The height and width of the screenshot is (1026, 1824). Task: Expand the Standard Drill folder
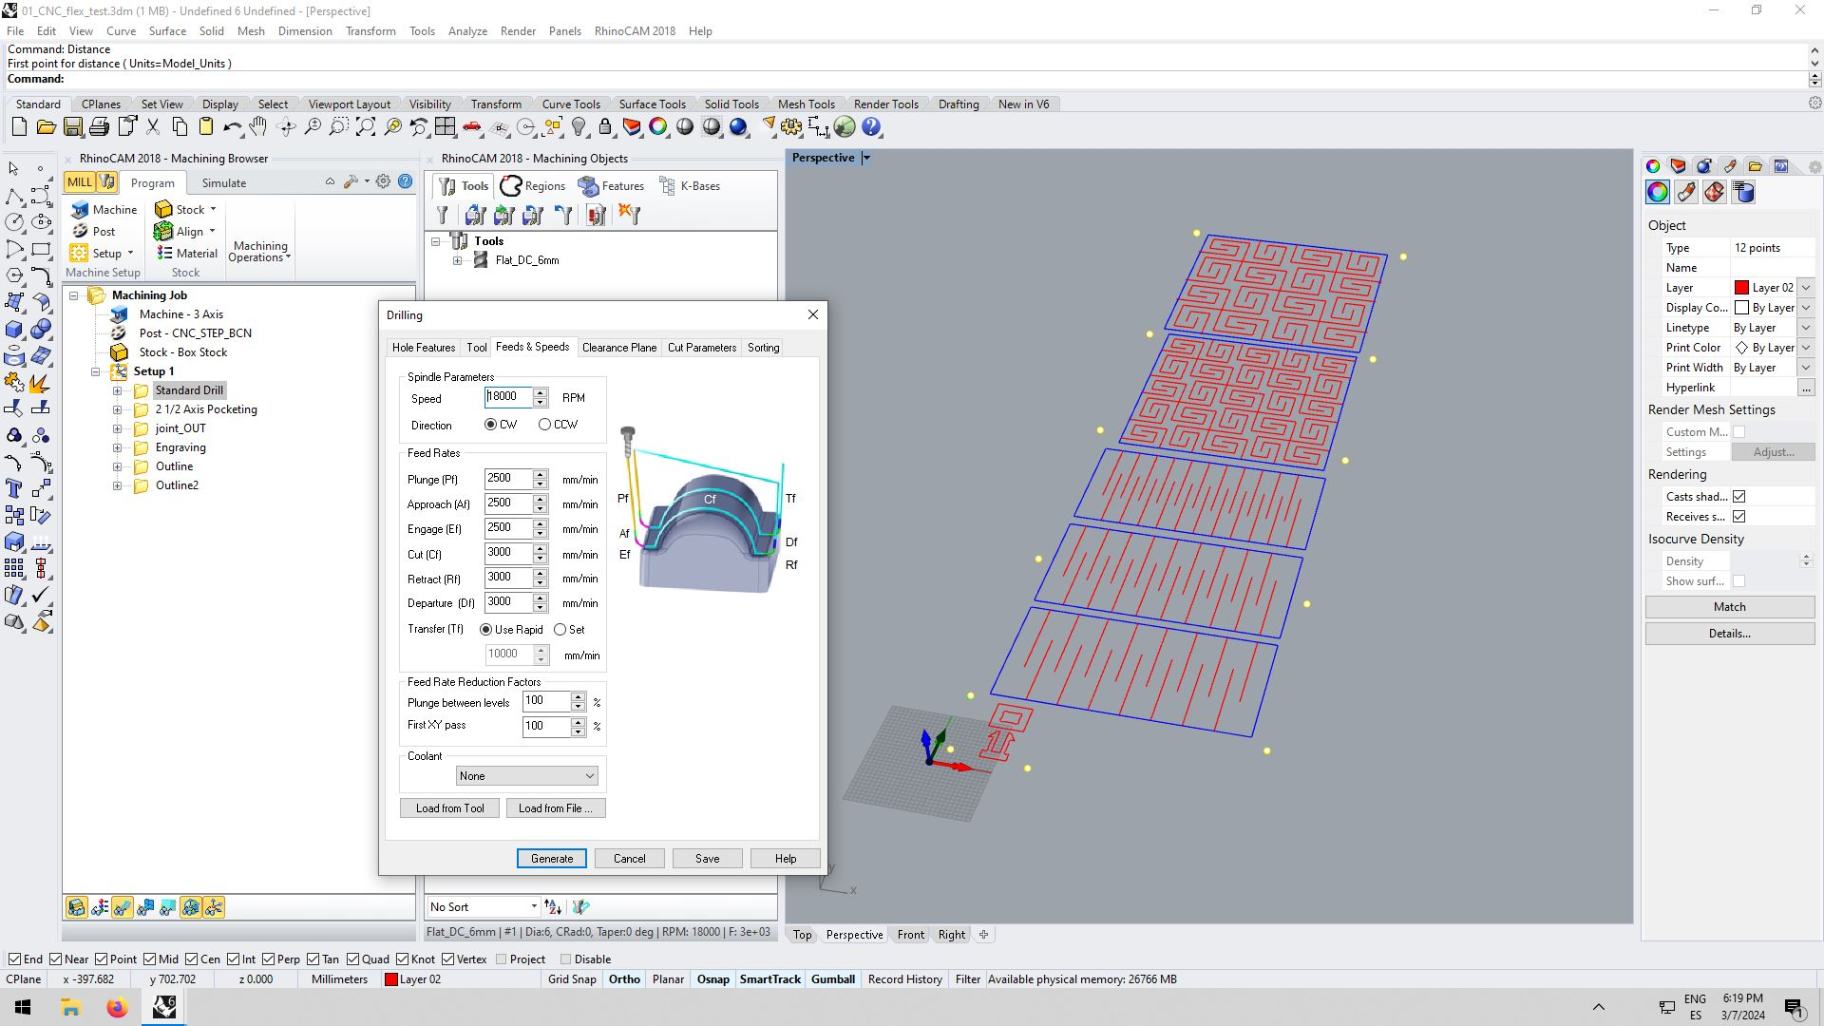[117, 391]
